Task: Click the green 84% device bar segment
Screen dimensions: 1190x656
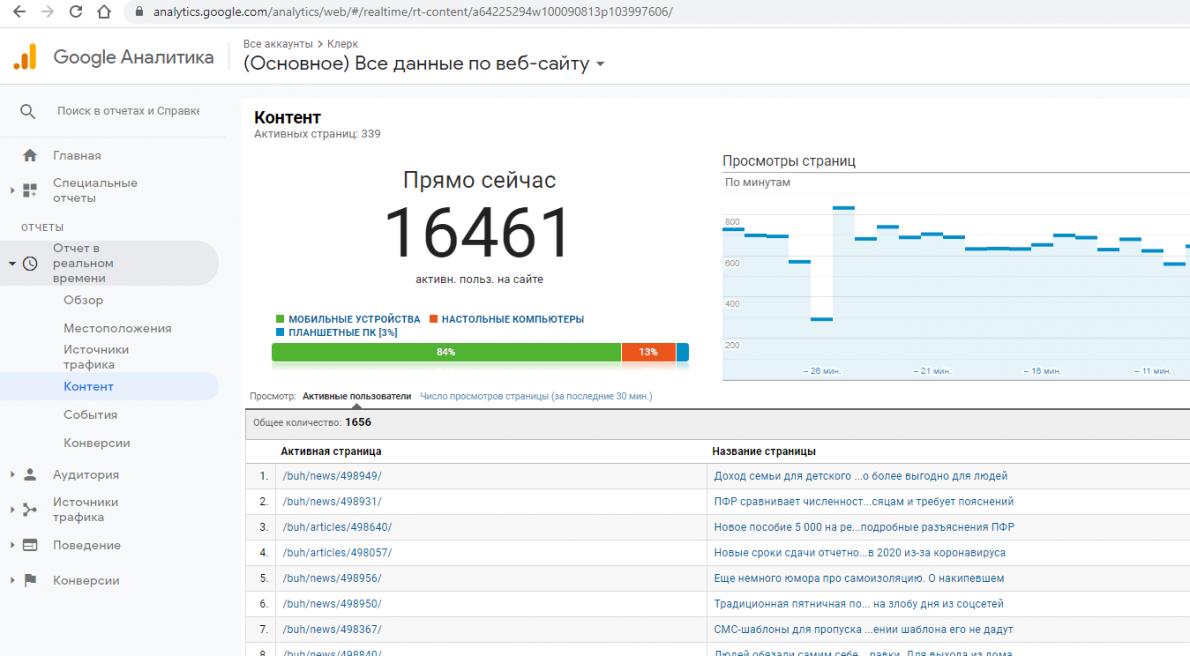Action: coord(446,352)
